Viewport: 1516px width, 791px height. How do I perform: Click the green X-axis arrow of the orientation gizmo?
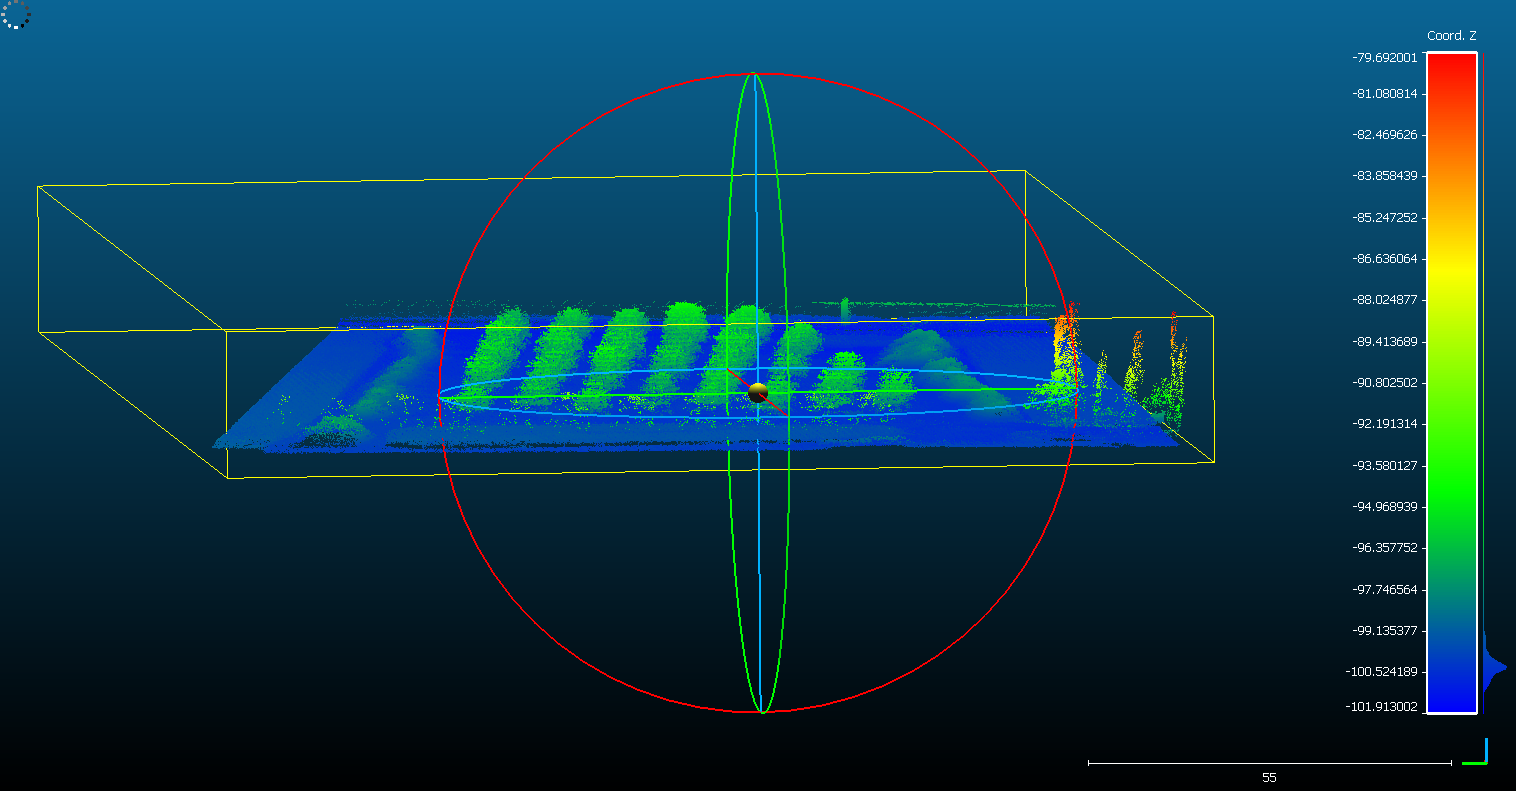click(1474, 763)
